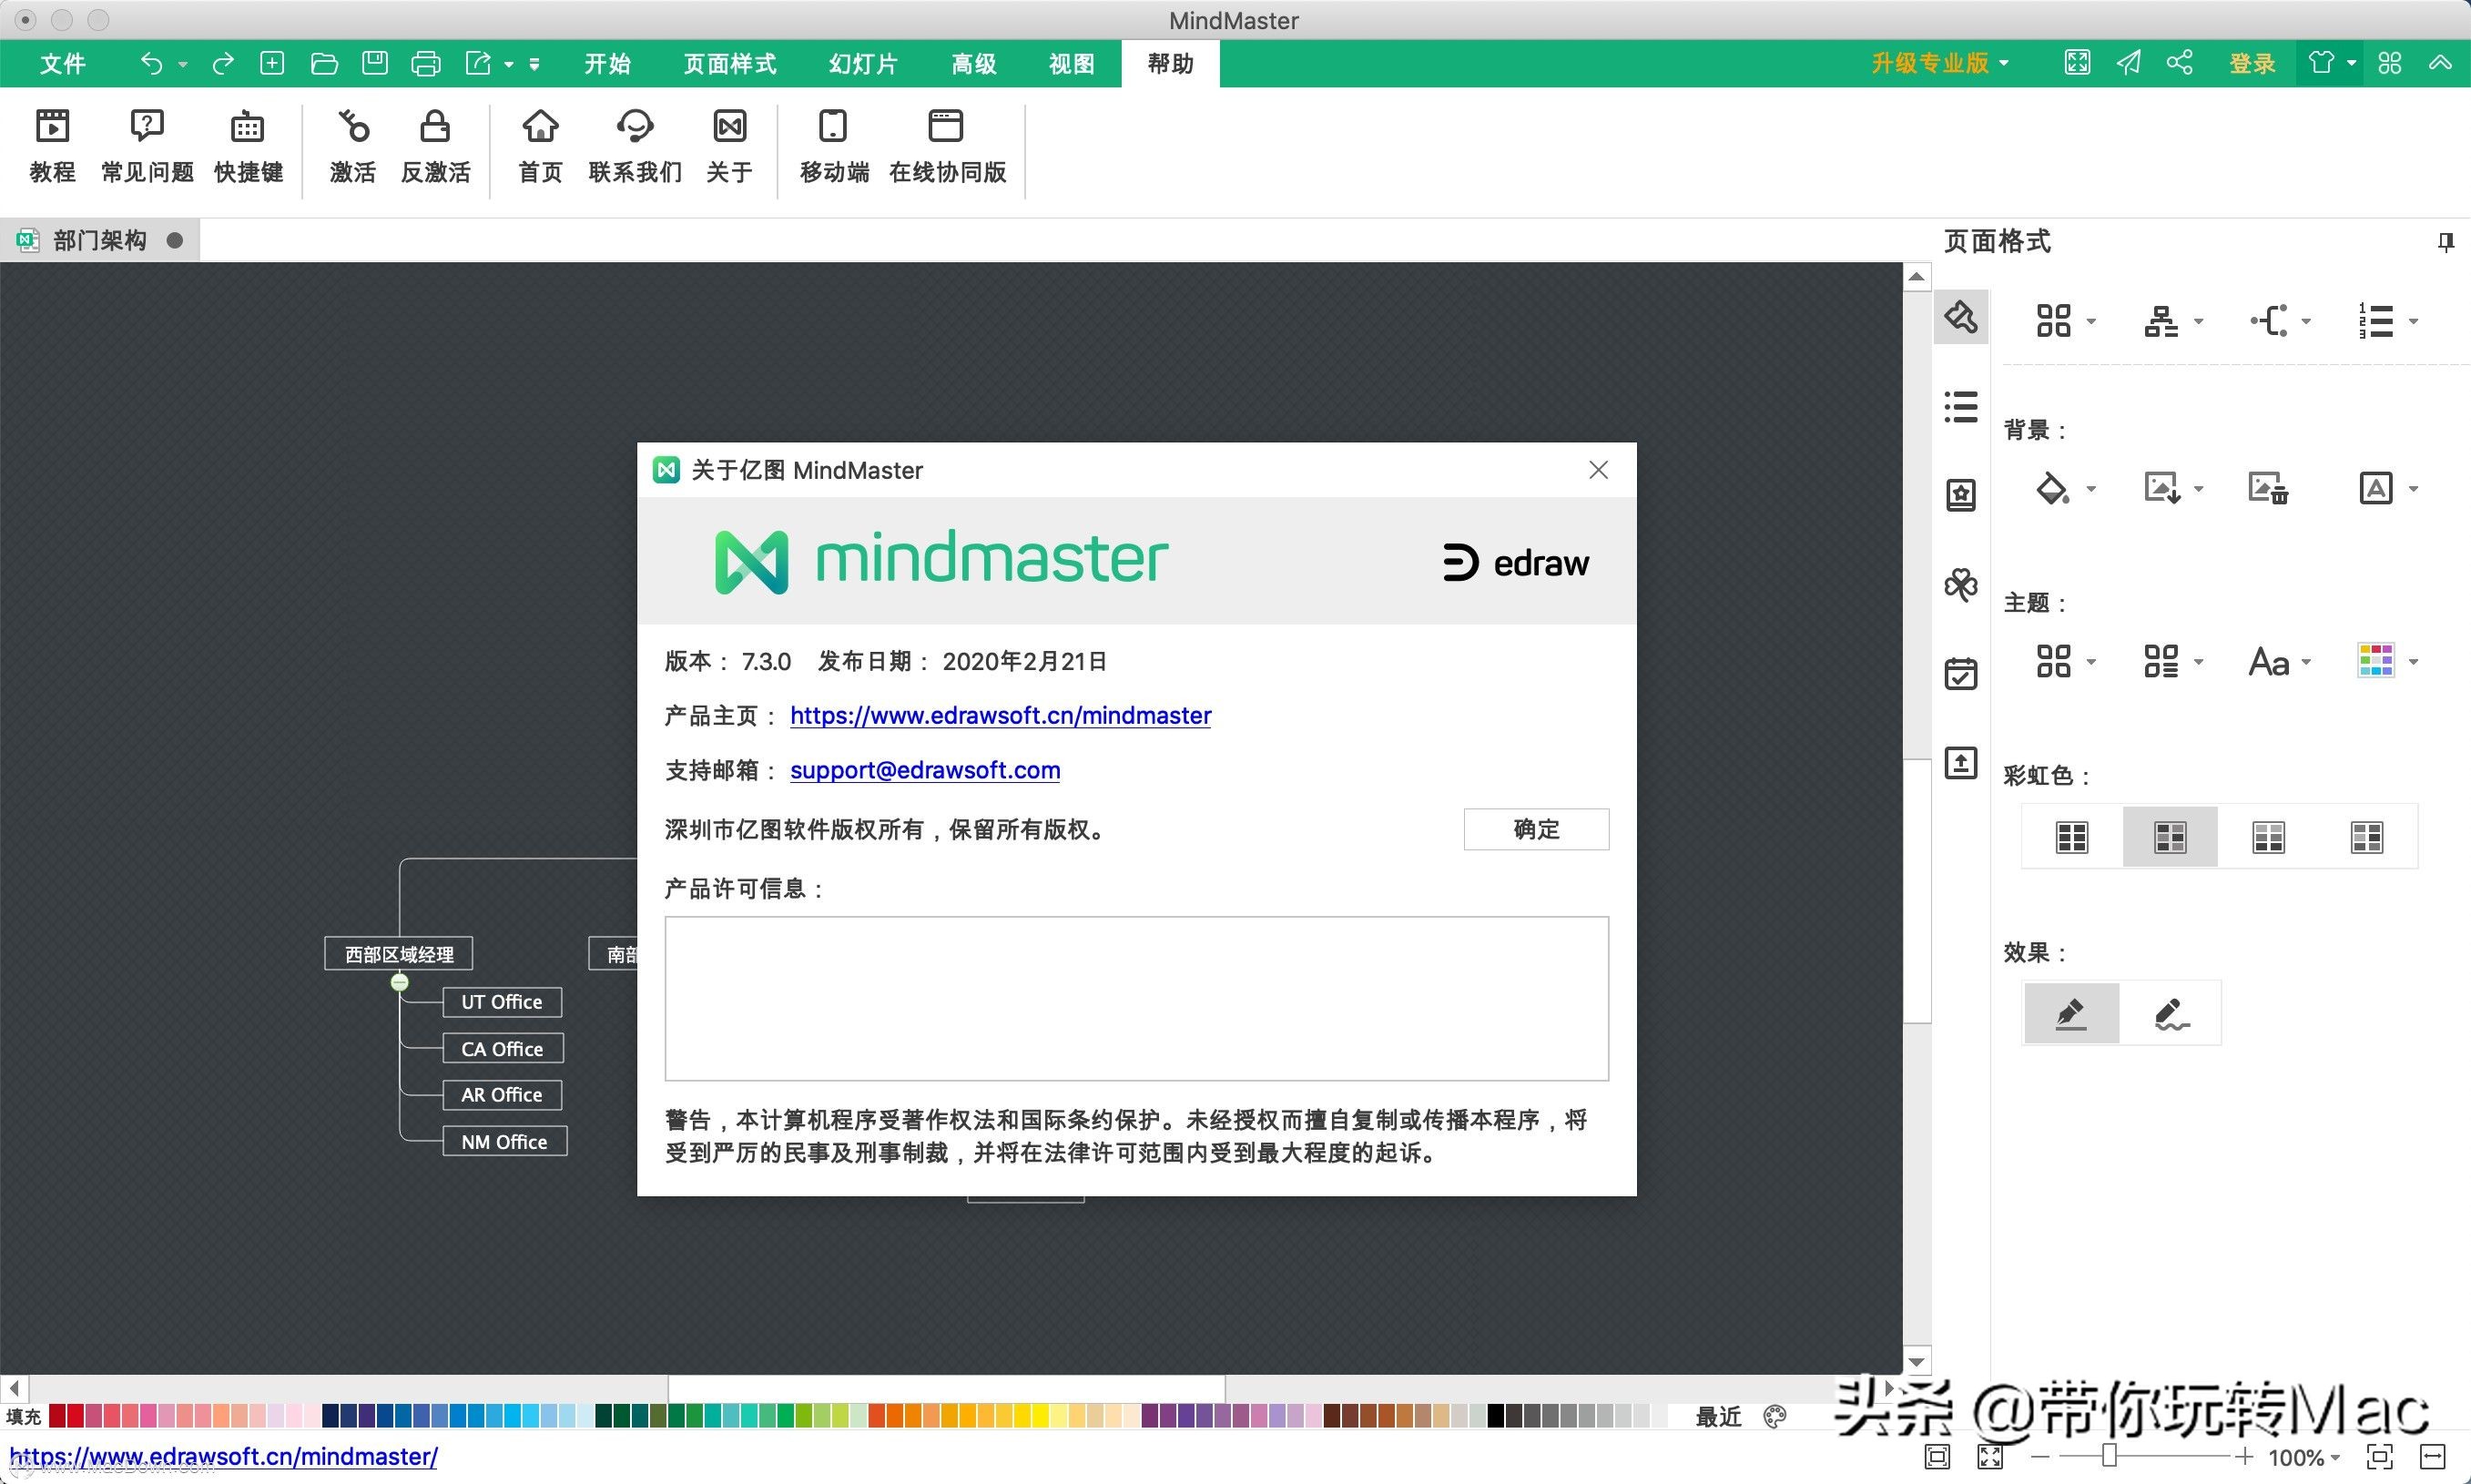
Task: Click the share icon in the top green bar
Action: (x=2180, y=62)
